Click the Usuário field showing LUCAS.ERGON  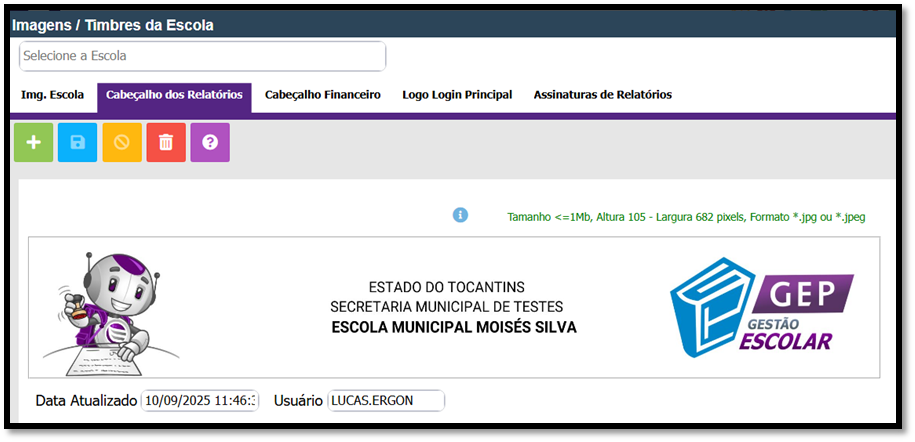(386, 401)
